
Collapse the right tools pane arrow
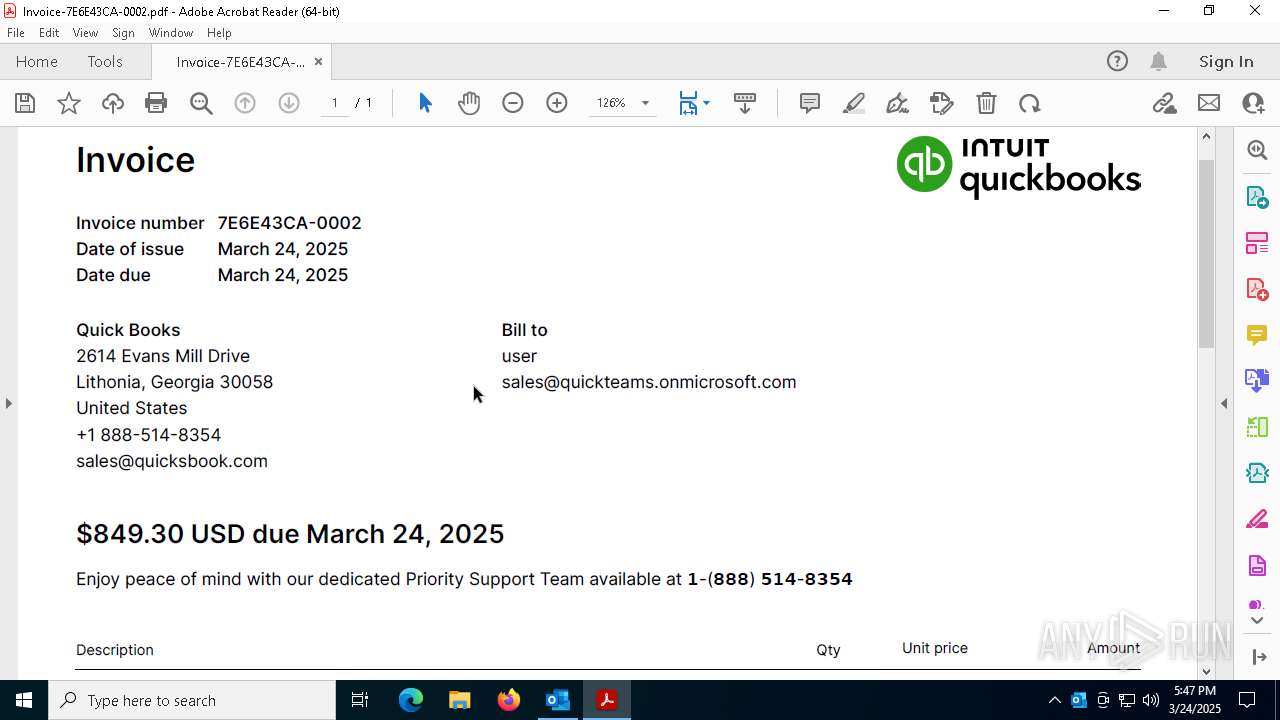tap(1224, 403)
